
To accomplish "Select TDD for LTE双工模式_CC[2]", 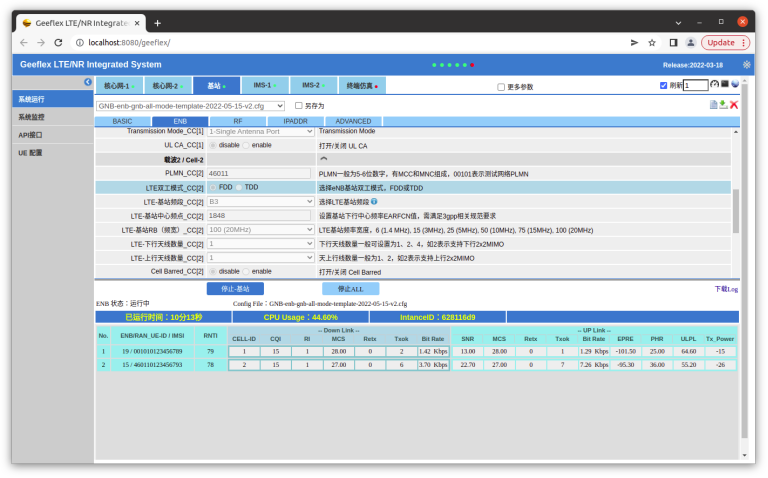I will pyautogui.click(x=239, y=188).
